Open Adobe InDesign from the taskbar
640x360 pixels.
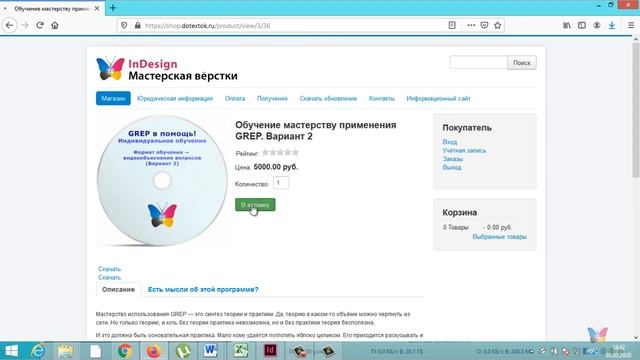(270, 351)
